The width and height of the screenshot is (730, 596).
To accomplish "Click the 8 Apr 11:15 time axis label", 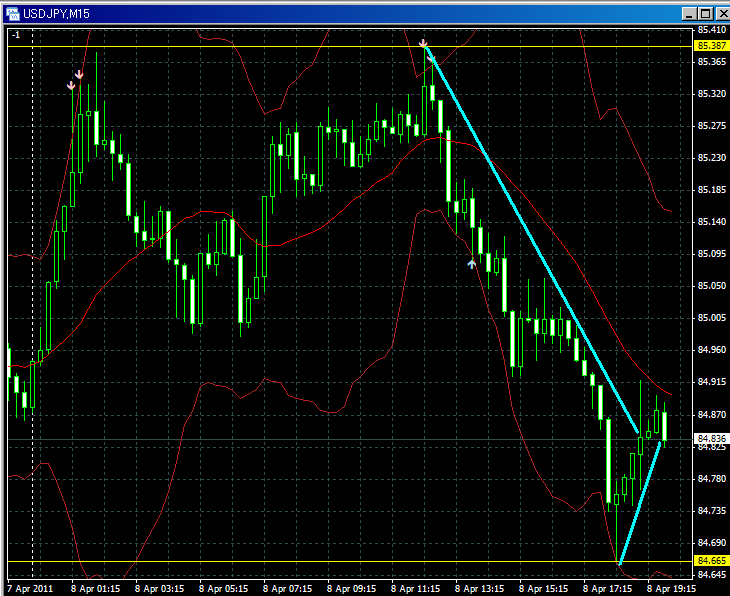I will (x=417, y=589).
